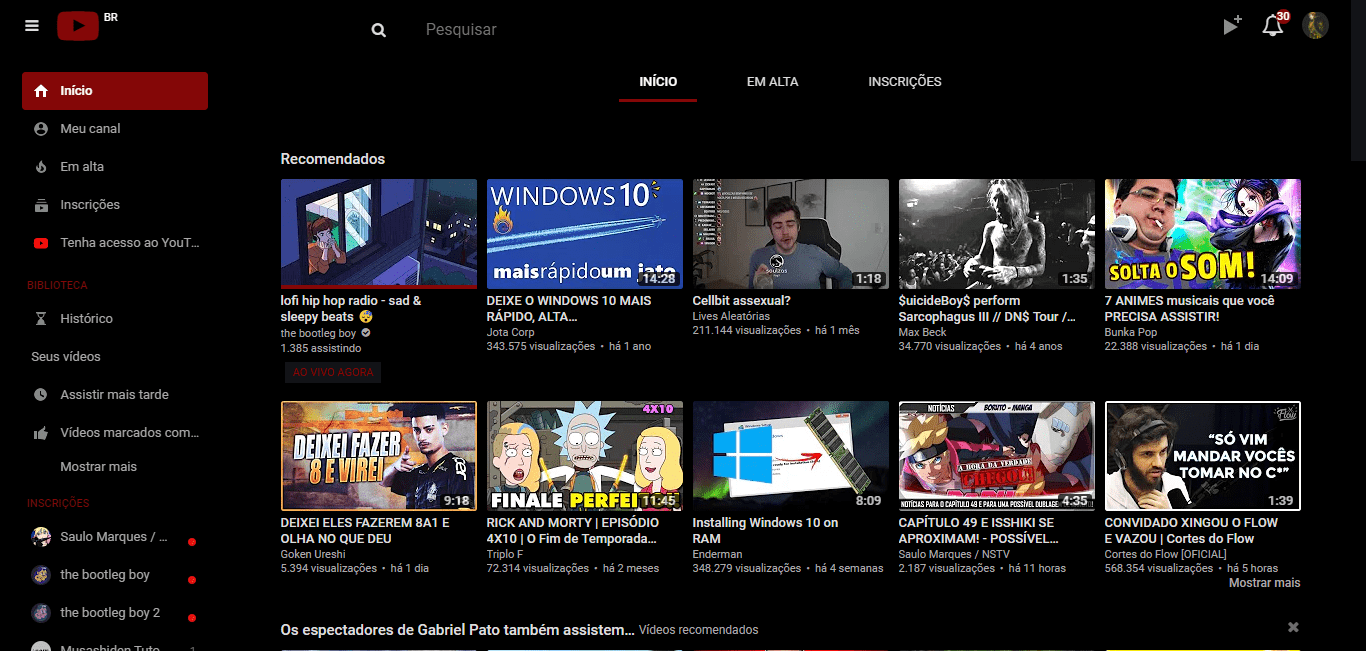Click the AO VIVO AGORA badge

[333, 373]
